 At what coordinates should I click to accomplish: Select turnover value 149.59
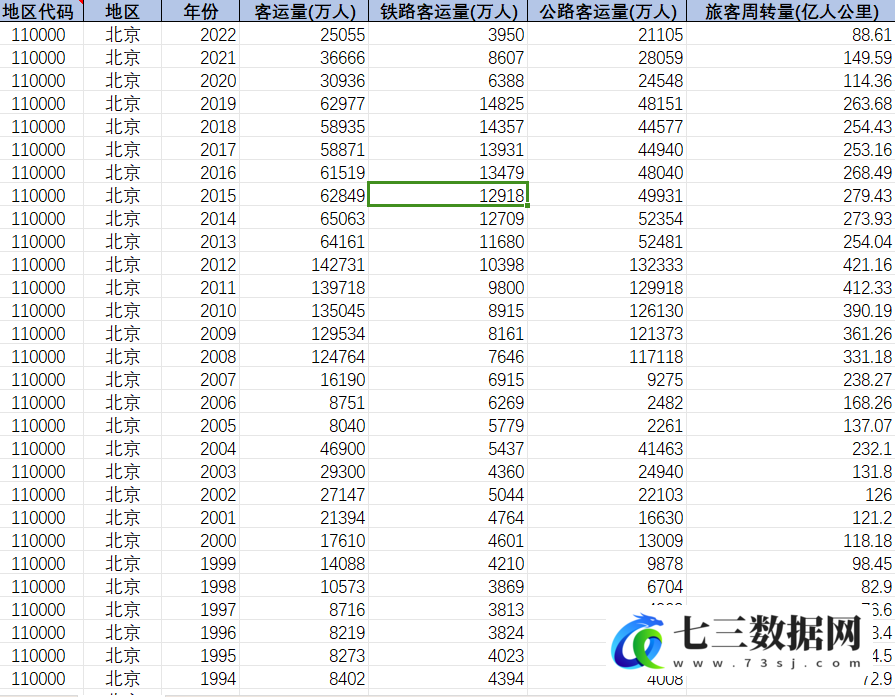[791, 57]
